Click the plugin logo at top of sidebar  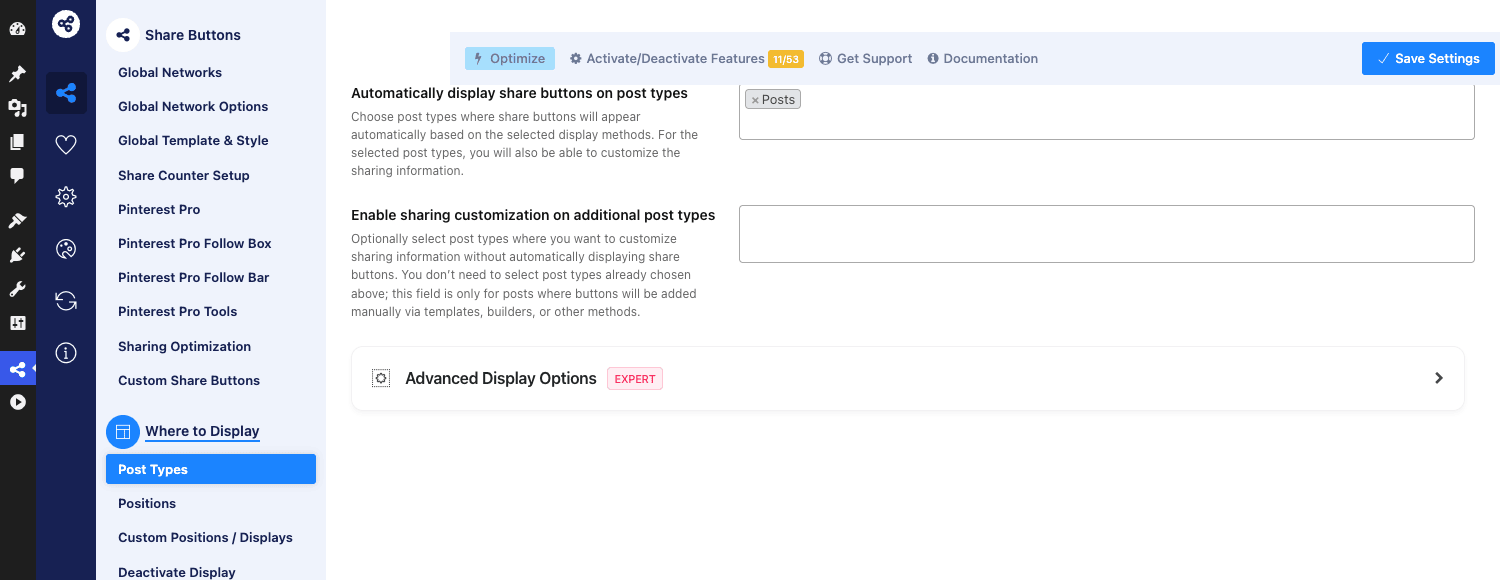[x=66, y=23]
